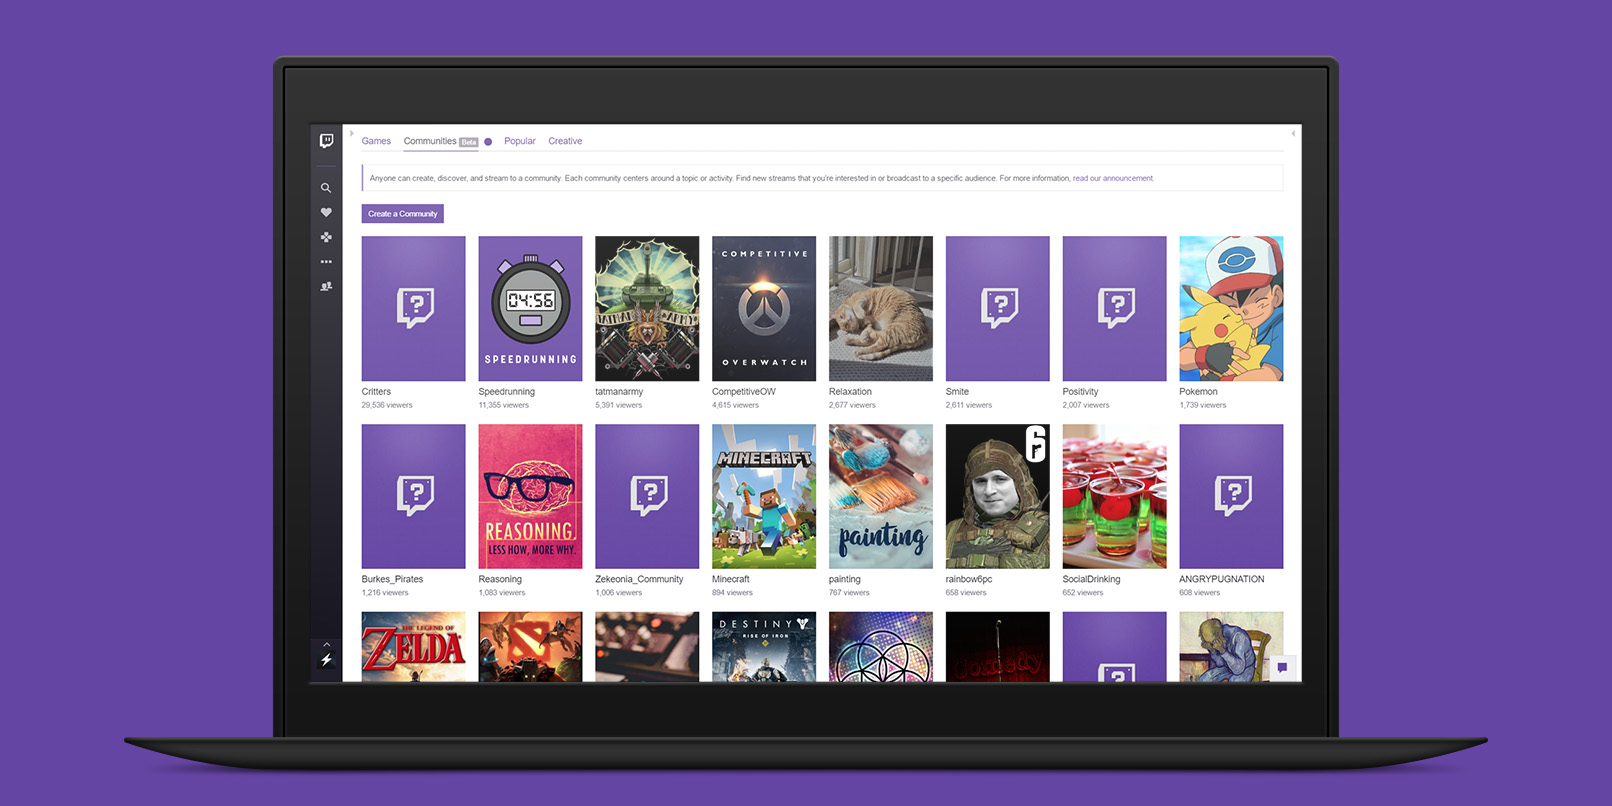Click the Positivity community name
The height and width of the screenshot is (806, 1612).
(x=1080, y=392)
